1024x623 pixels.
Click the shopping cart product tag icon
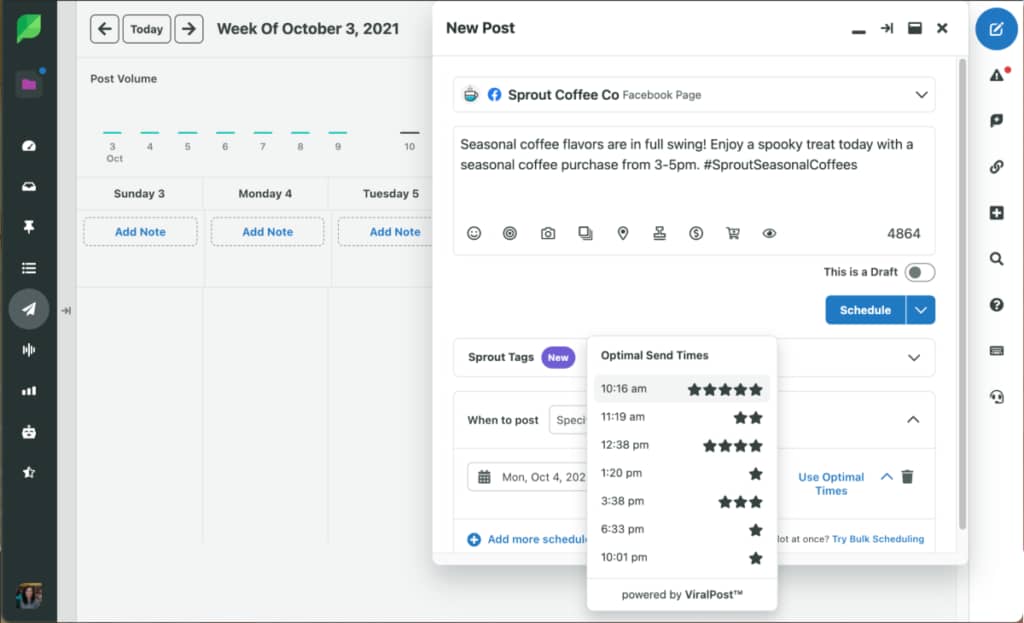point(733,233)
